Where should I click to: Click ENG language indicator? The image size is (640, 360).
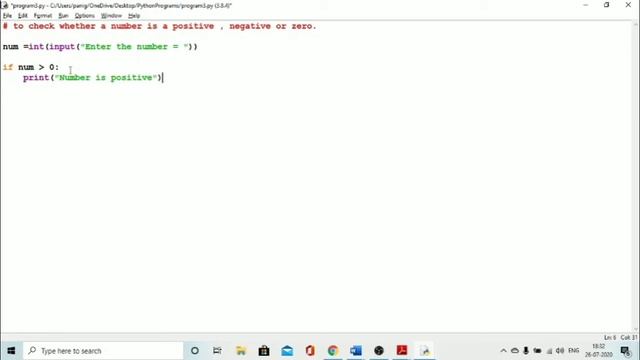(573, 351)
